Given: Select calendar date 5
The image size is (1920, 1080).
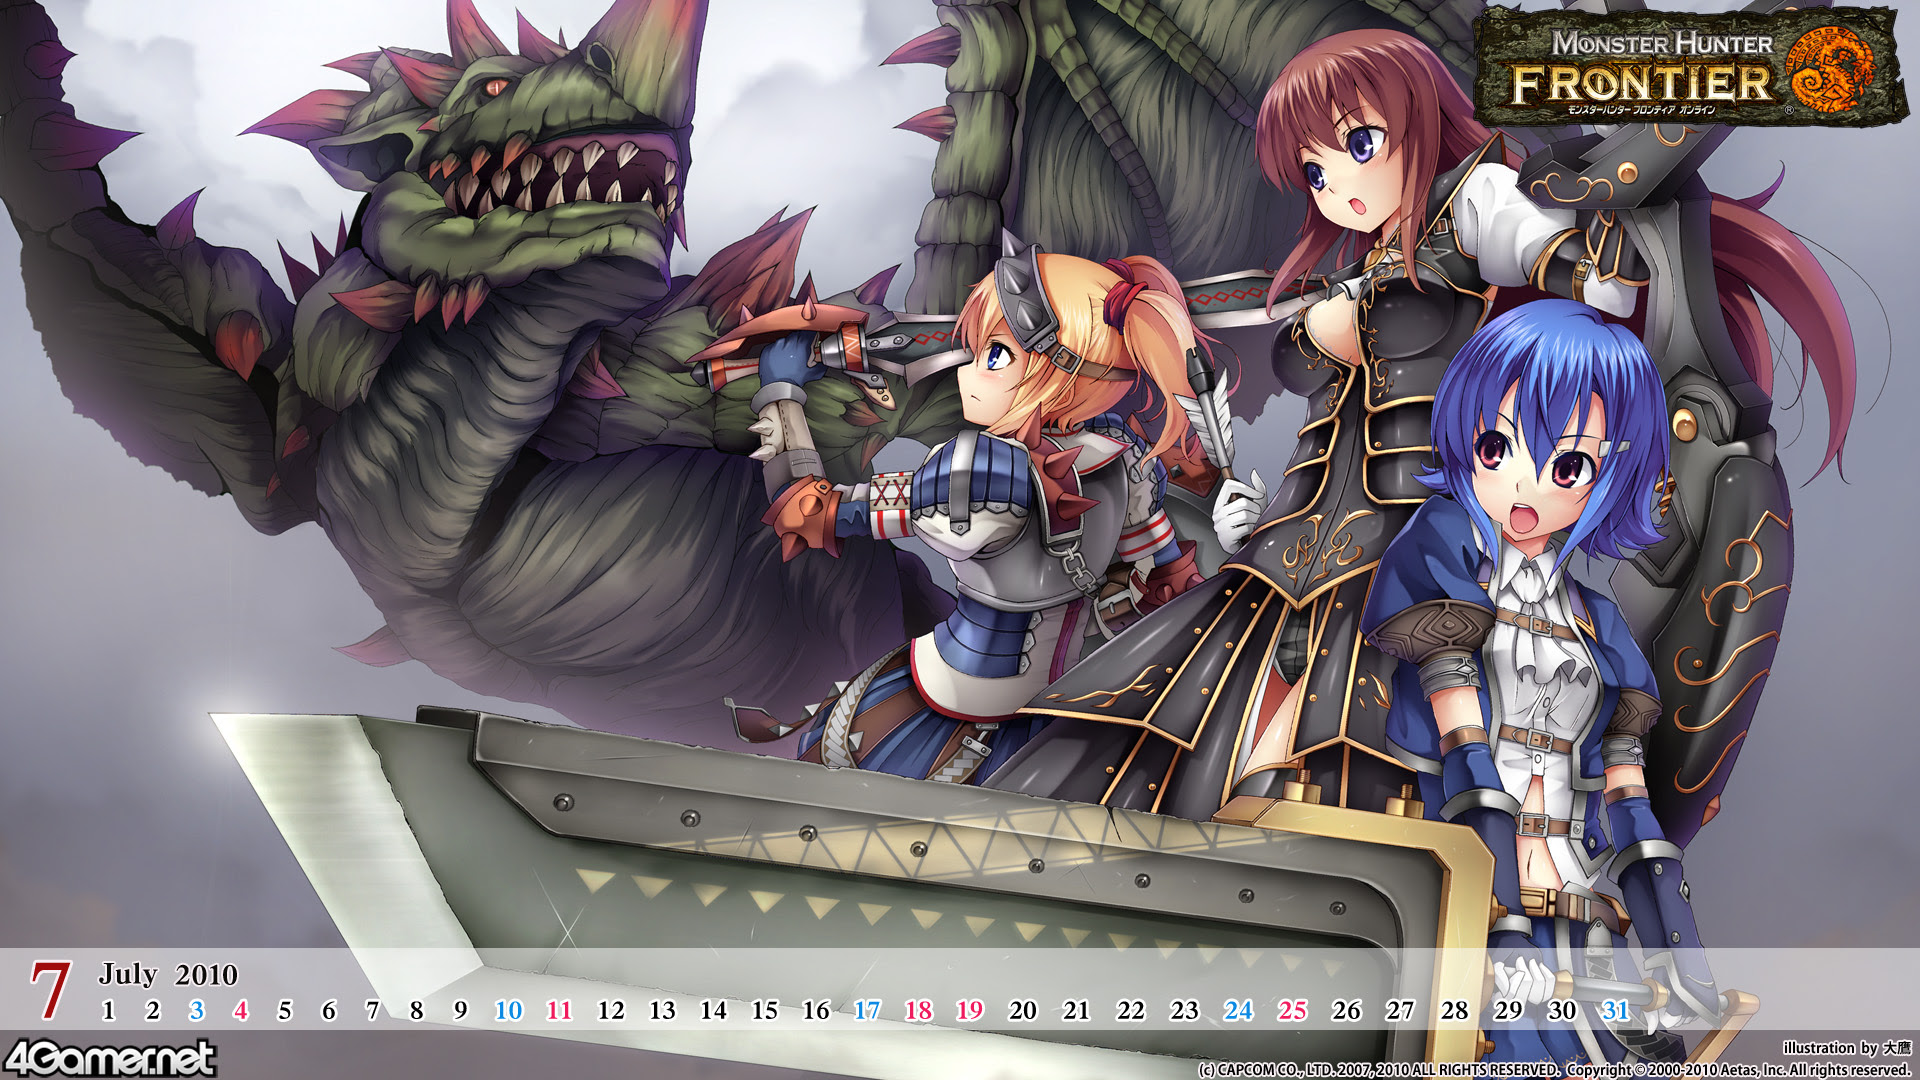Looking at the screenshot, I should [285, 1010].
